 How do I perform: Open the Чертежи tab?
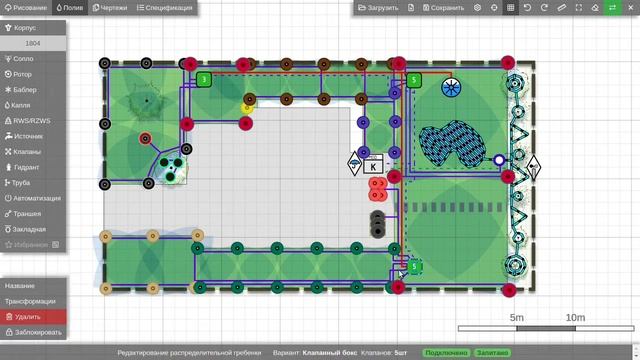110,8
